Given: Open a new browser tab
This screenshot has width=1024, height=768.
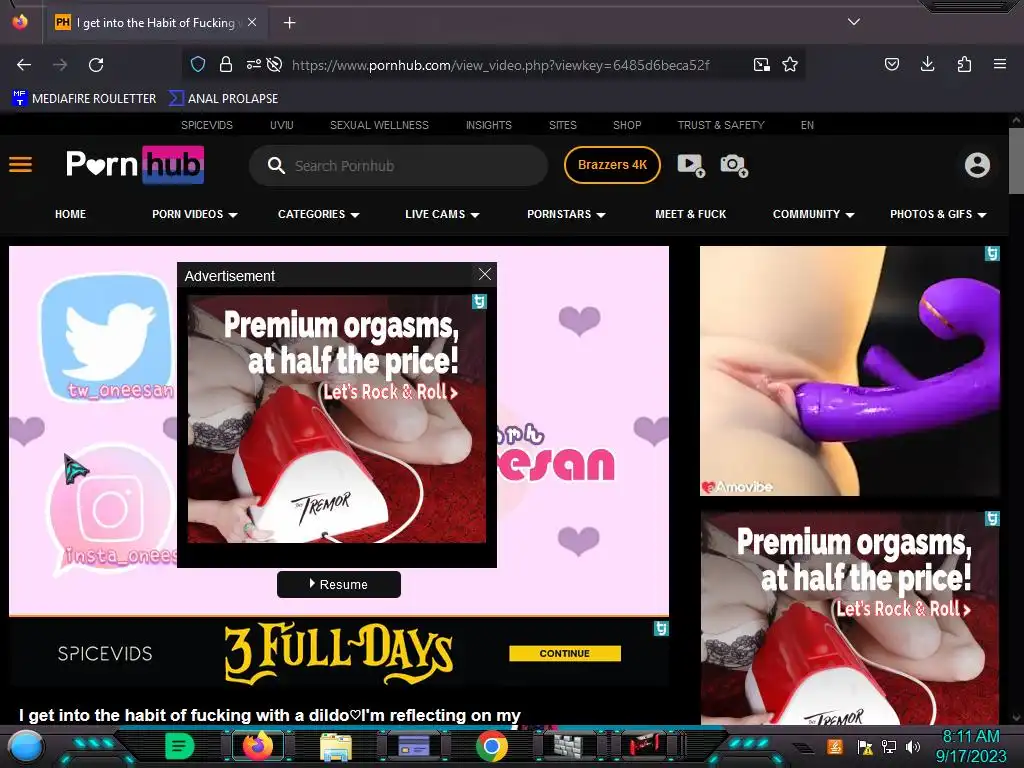Looking at the screenshot, I should click(289, 23).
